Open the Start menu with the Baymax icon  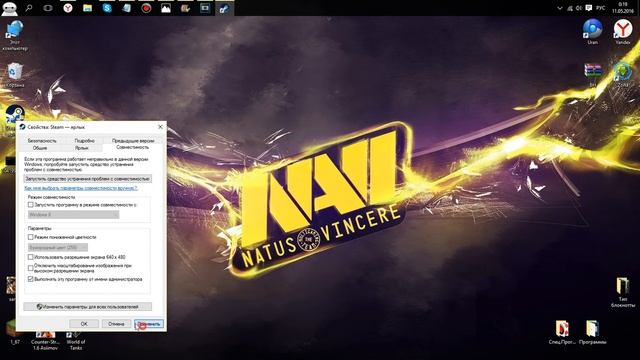(x=9, y=8)
